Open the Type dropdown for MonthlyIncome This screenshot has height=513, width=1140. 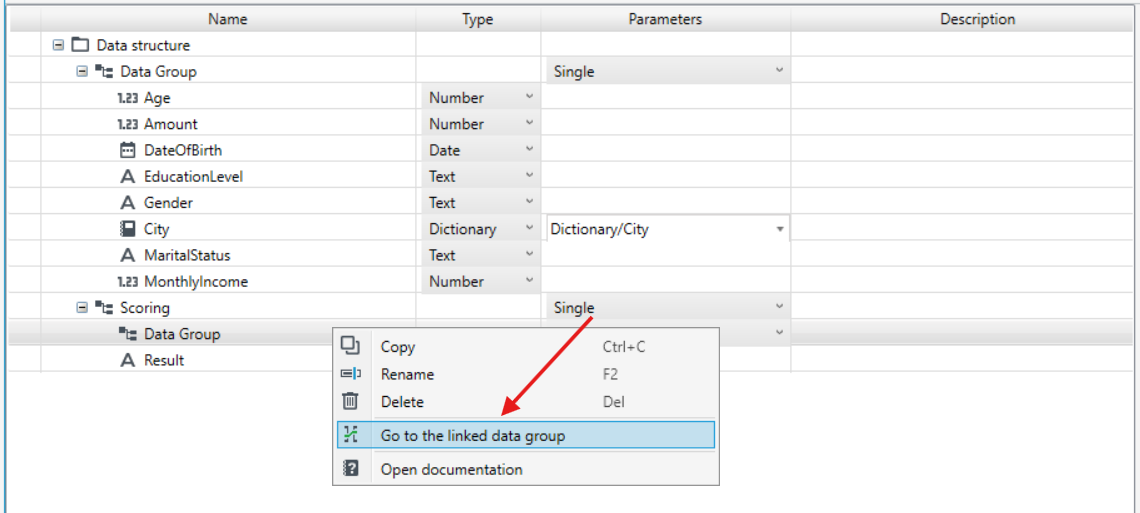pyautogui.click(x=481, y=281)
